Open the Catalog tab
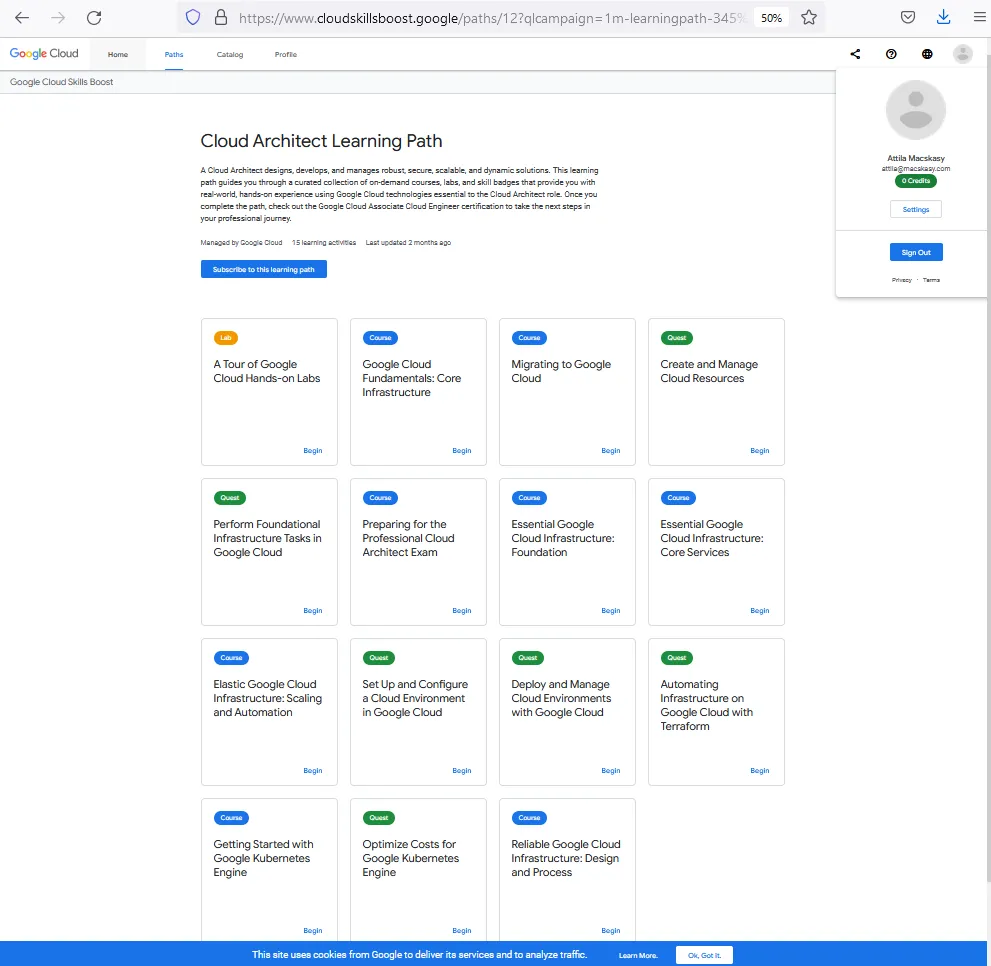Image resolution: width=991 pixels, height=966 pixels. [x=230, y=54]
